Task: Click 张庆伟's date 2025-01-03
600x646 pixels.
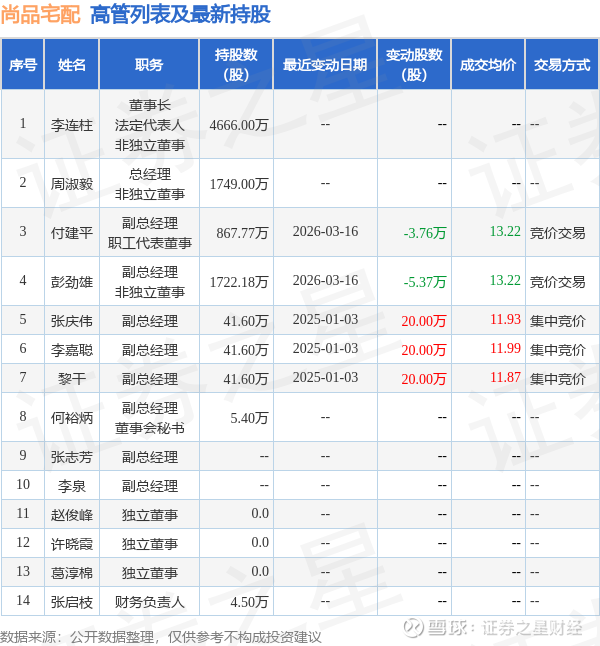Action: pyautogui.click(x=325, y=319)
